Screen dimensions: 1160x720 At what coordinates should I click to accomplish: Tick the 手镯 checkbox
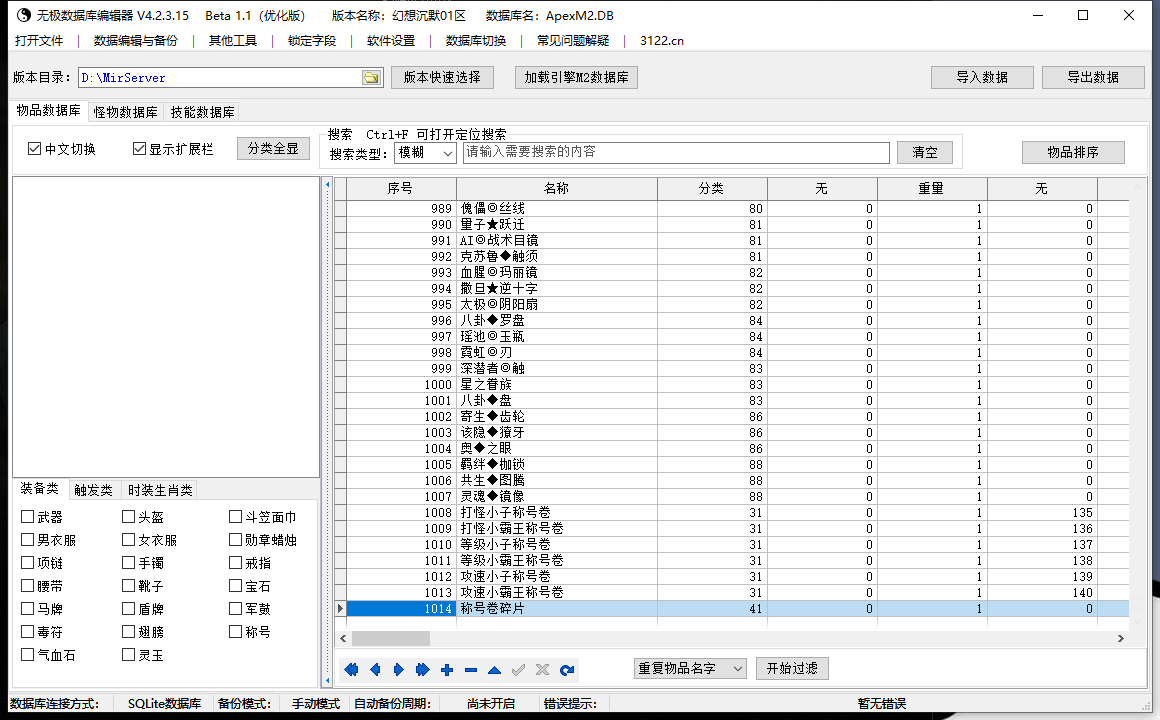click(x=129, y=562)
